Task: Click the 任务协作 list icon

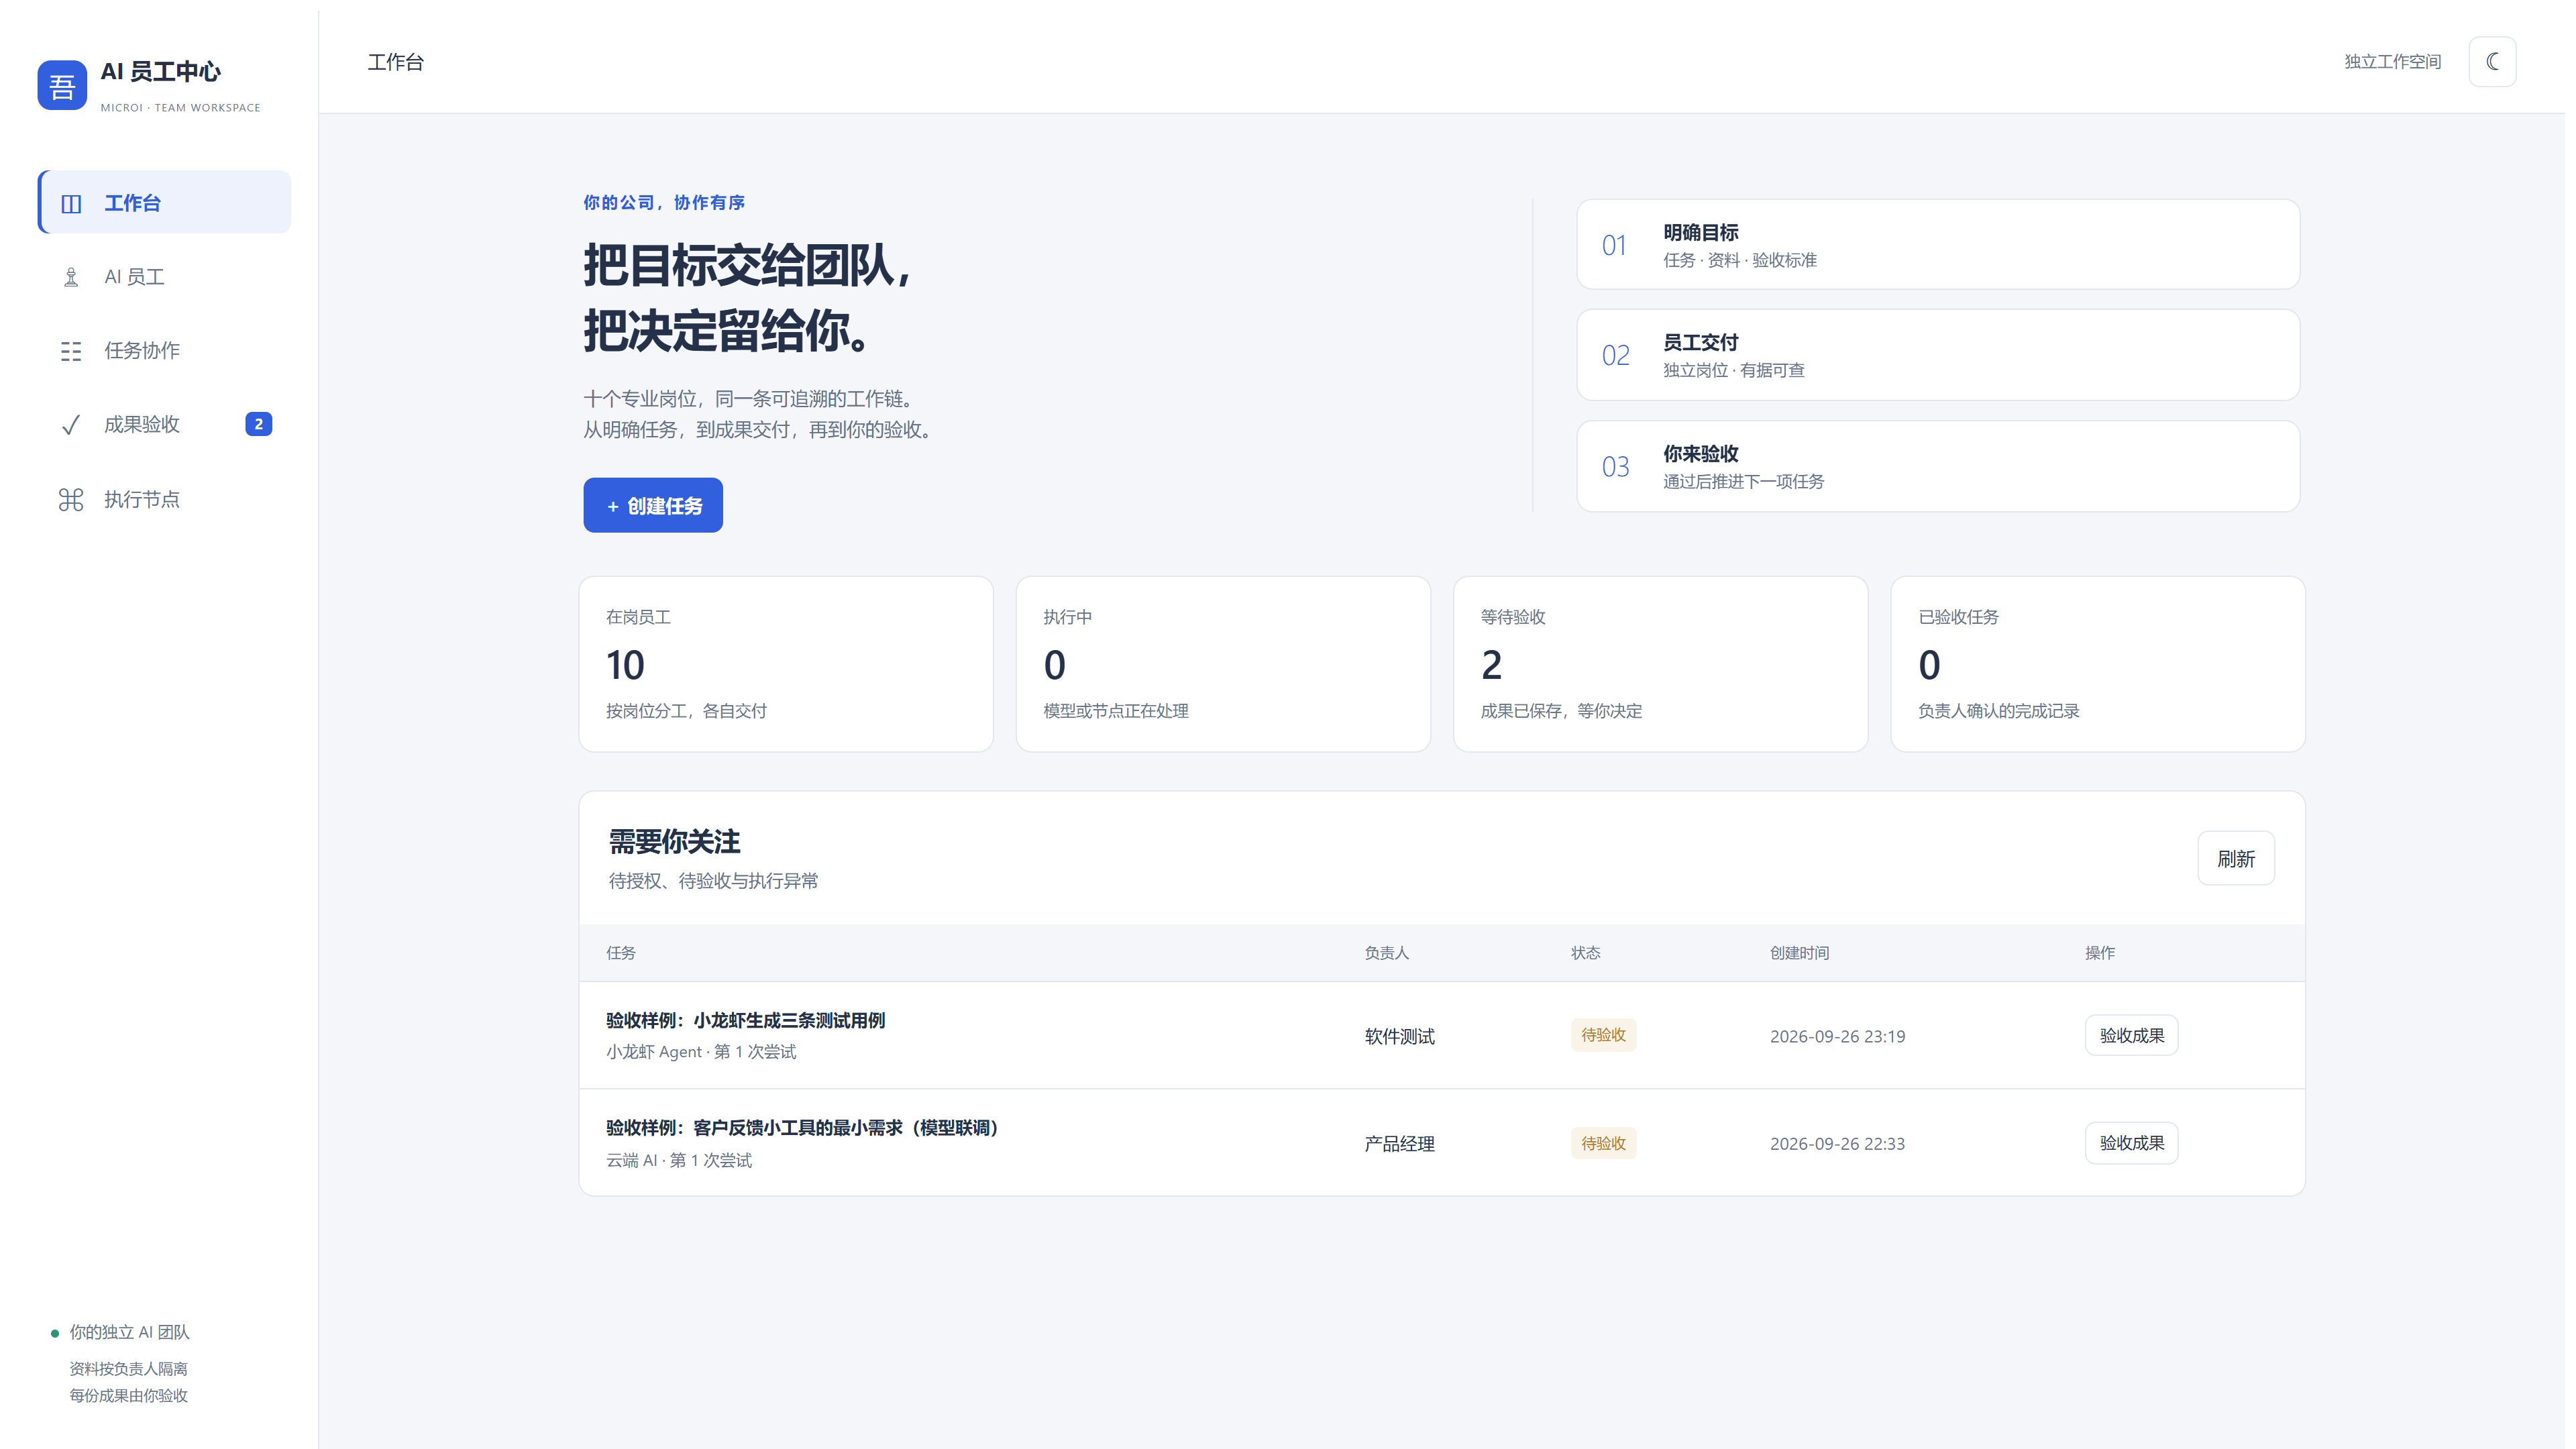Action: 71,351
